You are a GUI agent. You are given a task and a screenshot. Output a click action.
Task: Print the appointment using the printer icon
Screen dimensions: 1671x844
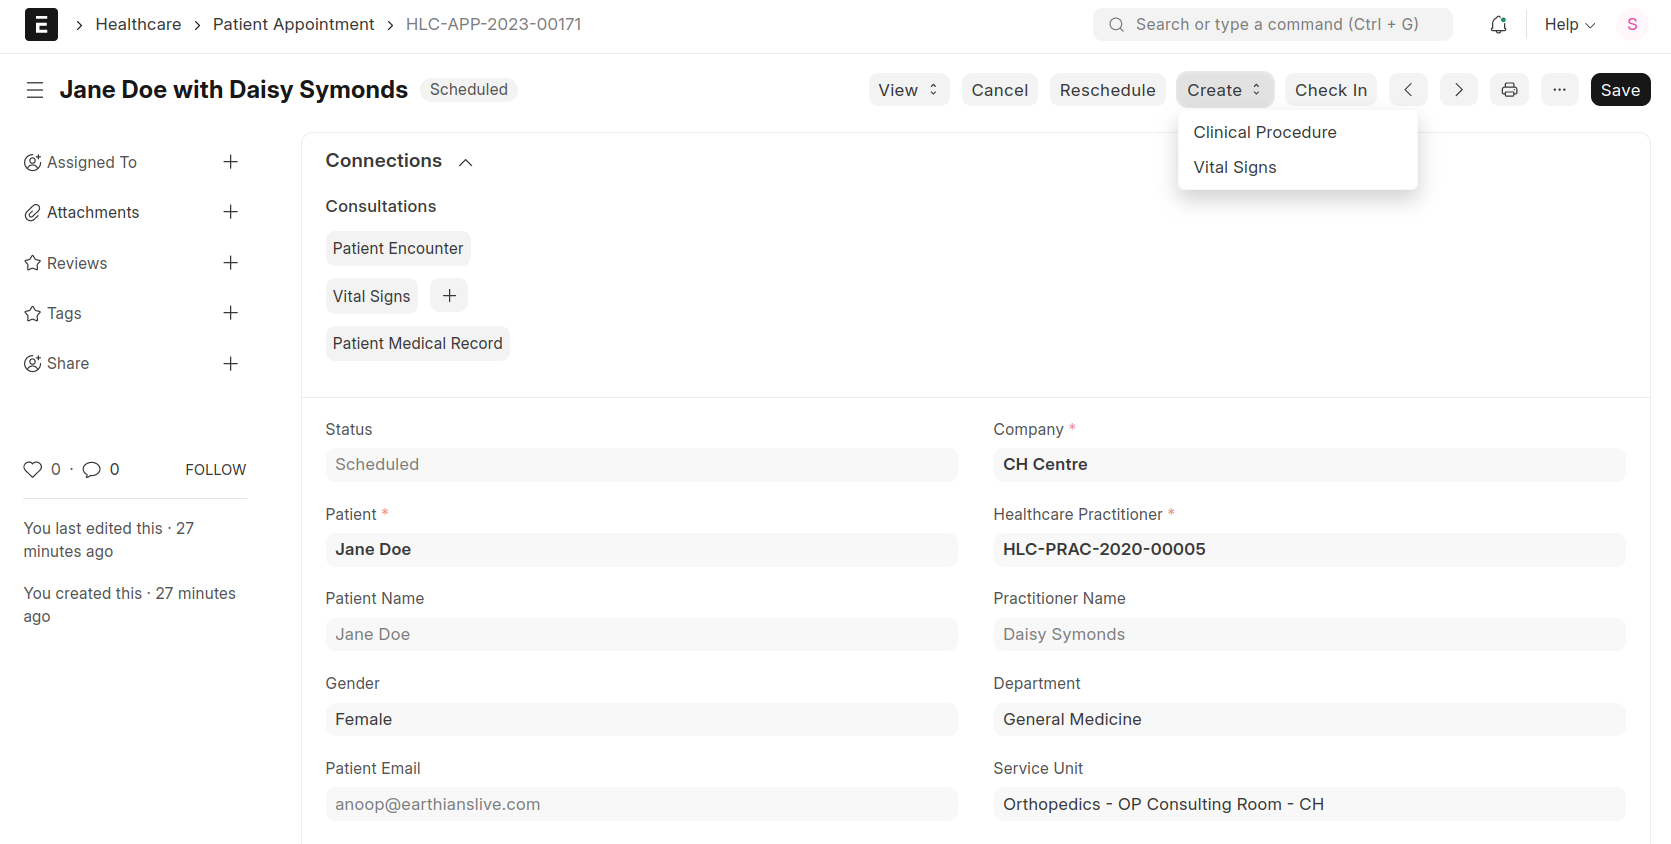click(1509, 90)
